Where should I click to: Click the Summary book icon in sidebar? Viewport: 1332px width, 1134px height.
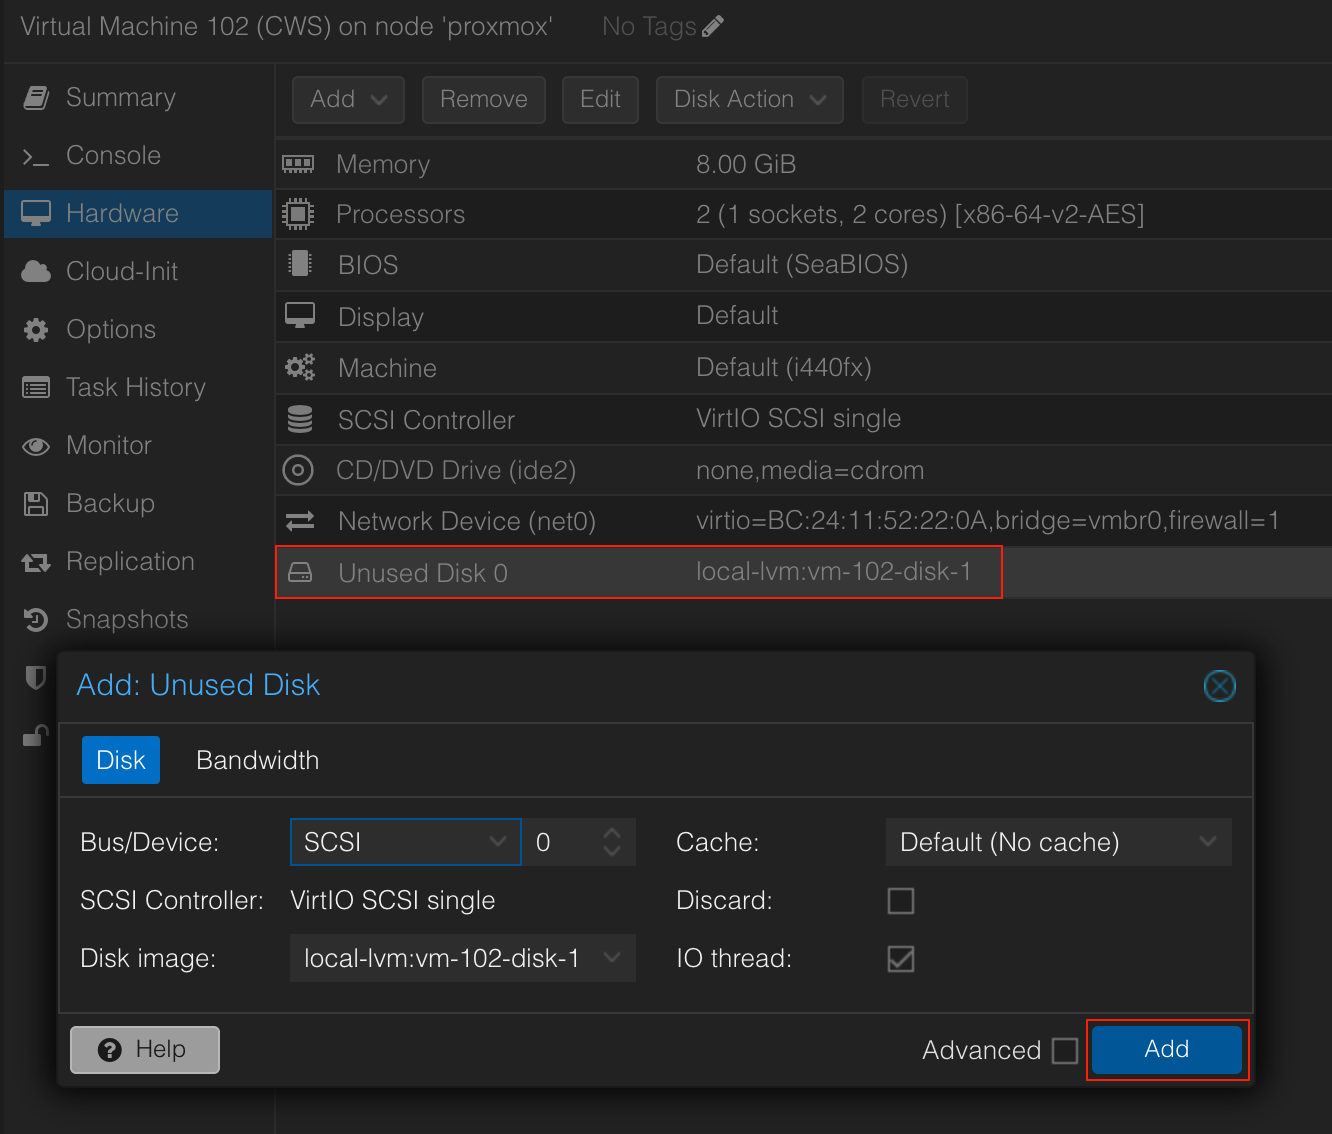[36, 97]
